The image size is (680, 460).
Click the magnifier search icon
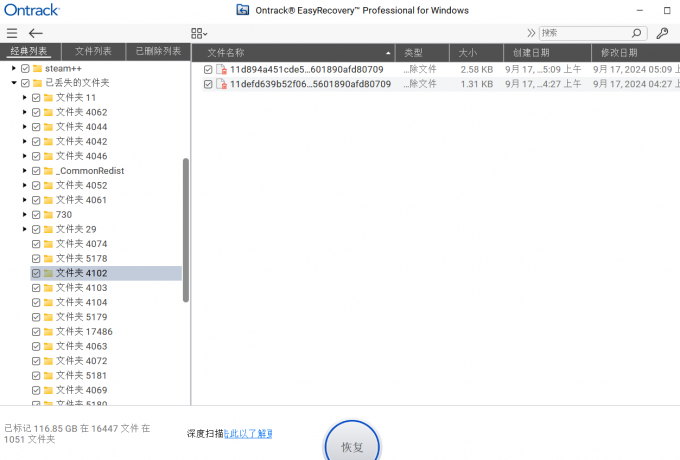636,33
